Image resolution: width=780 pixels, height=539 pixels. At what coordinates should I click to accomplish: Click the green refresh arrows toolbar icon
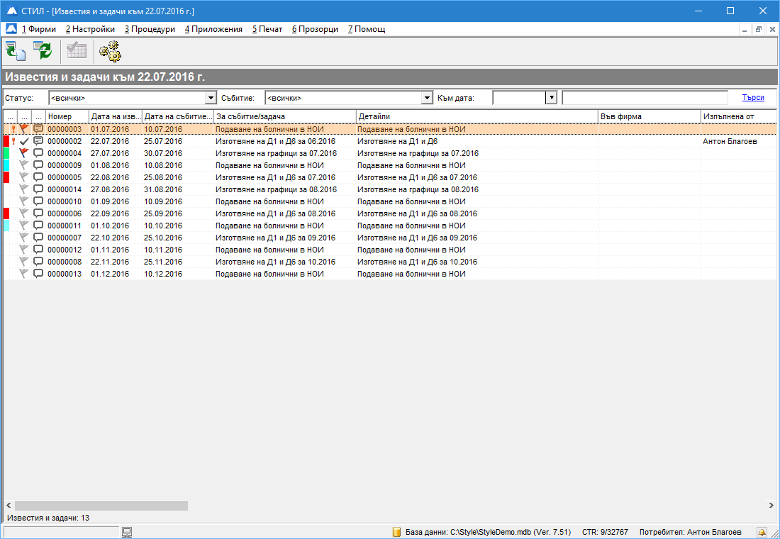[x=42, y=51]
